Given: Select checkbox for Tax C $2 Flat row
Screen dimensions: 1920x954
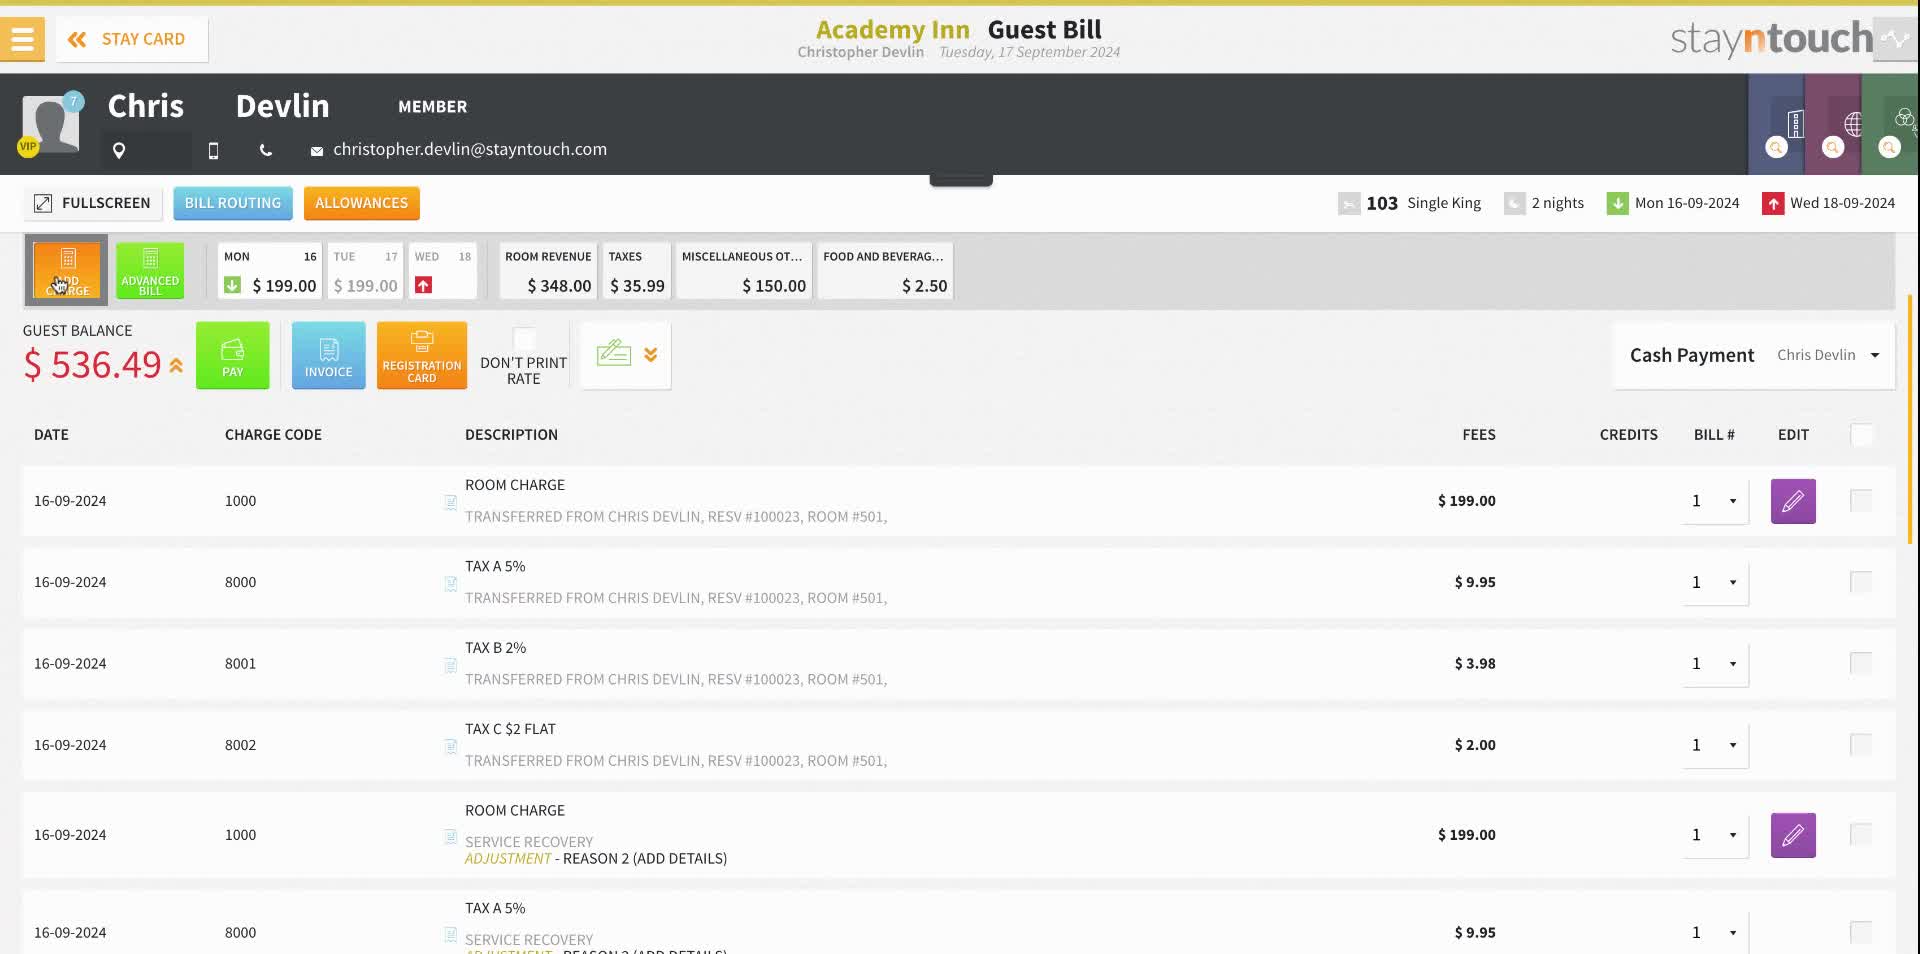Looking at the screenshot, I should pyautogui.click(x=1862, y=744).
